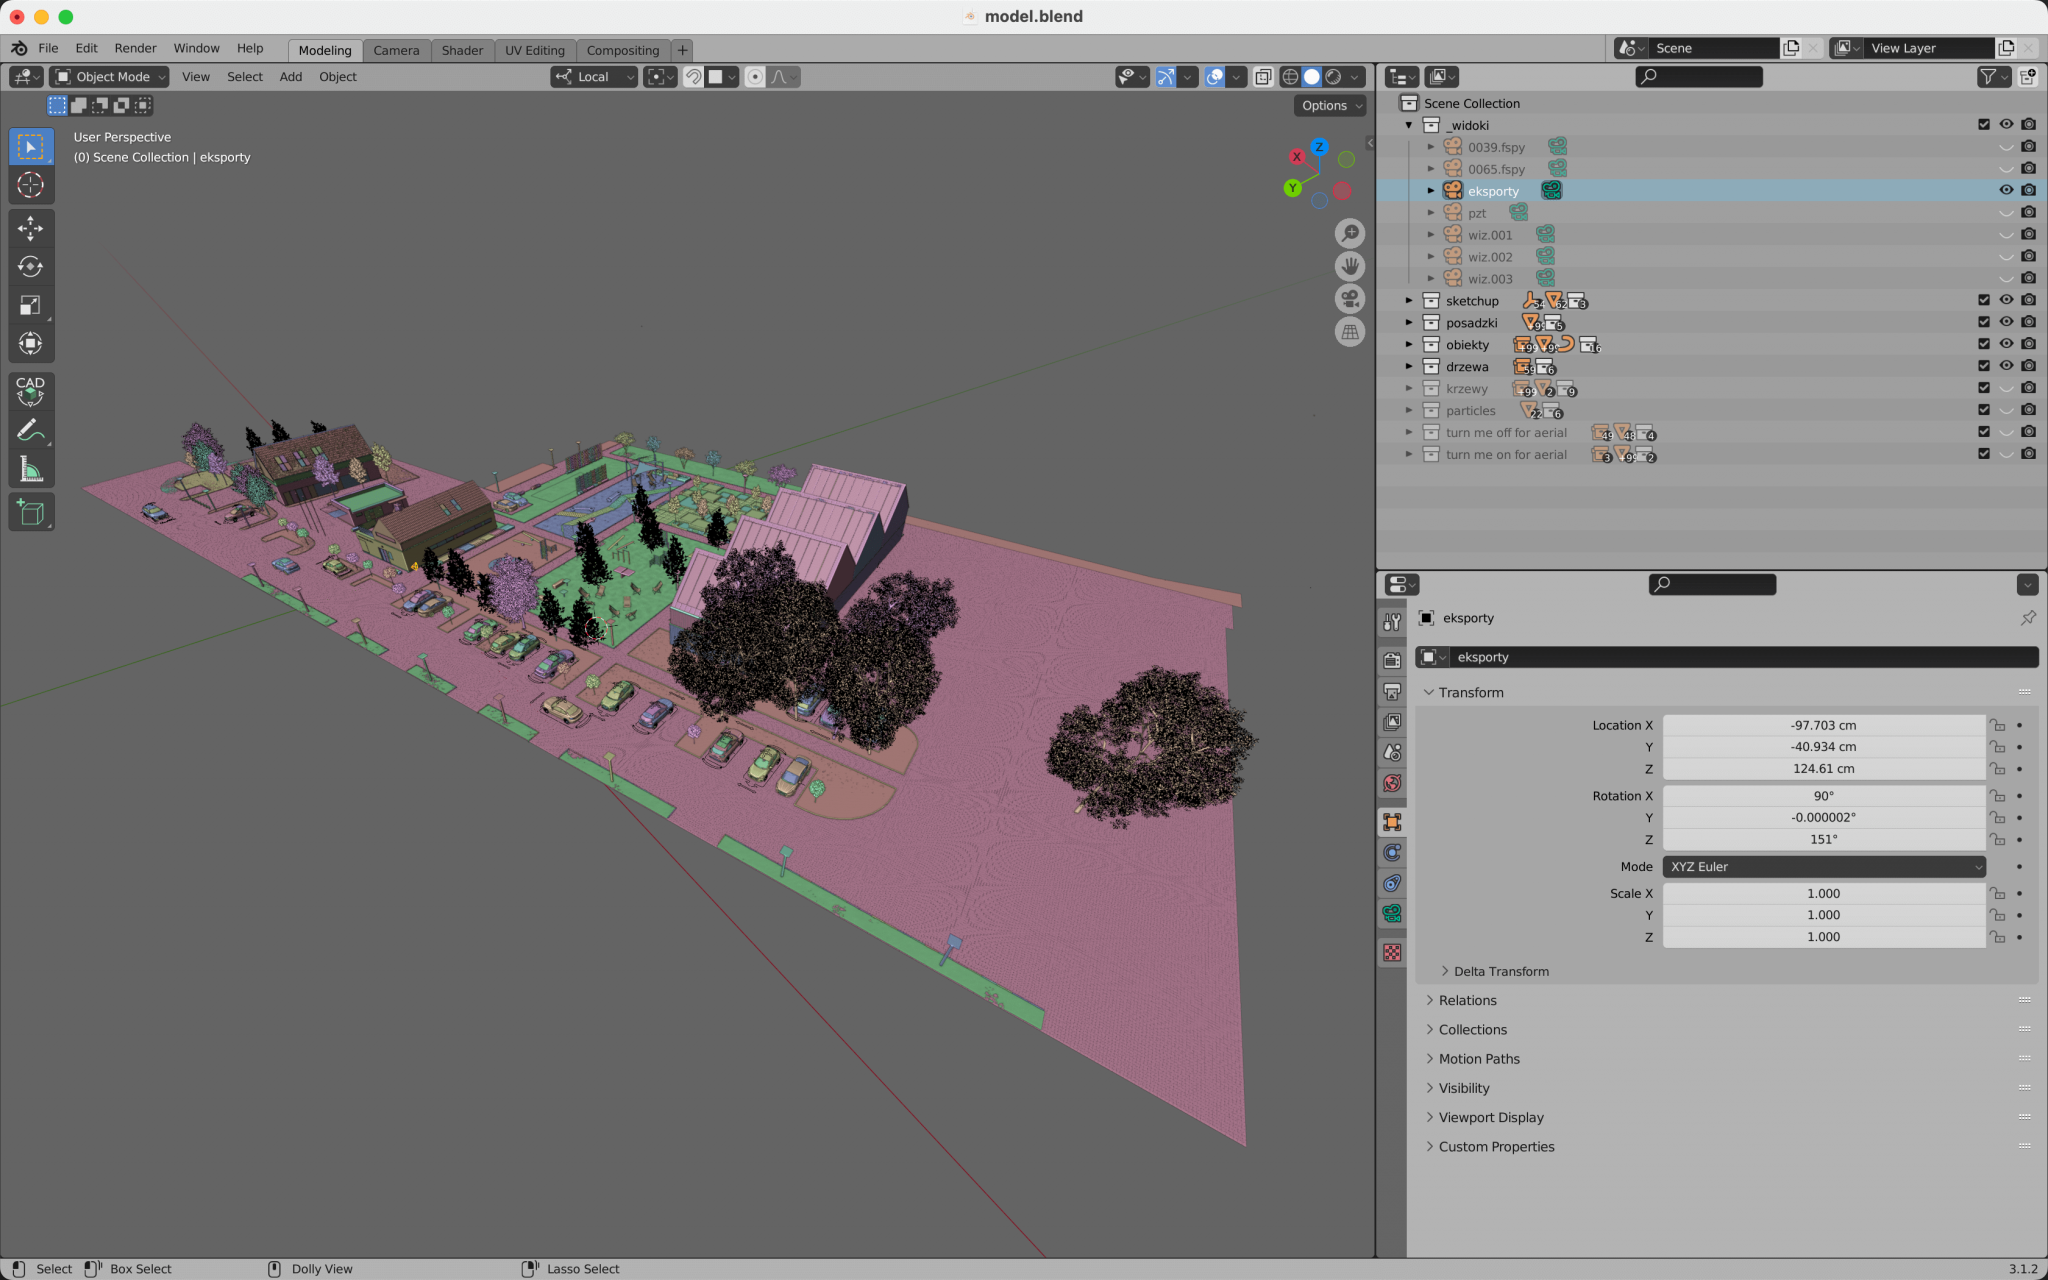Switch to the UV Editing workspace tab
Viewport: 2048px width, 1280px height.
click(535, 50)
